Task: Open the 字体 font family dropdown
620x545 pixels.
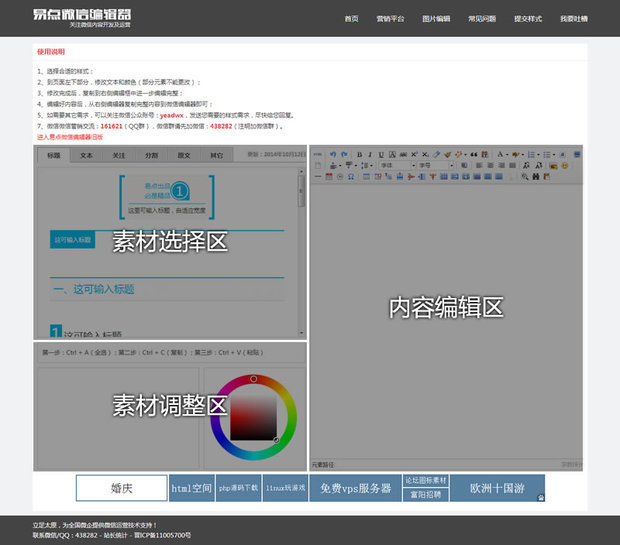Action: click(x=397, y=165)
